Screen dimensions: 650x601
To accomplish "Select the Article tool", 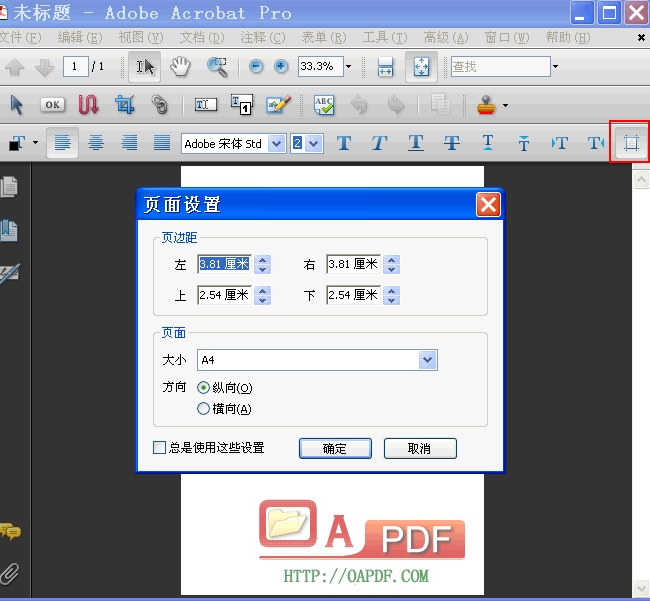I will [x=88, y=104].
